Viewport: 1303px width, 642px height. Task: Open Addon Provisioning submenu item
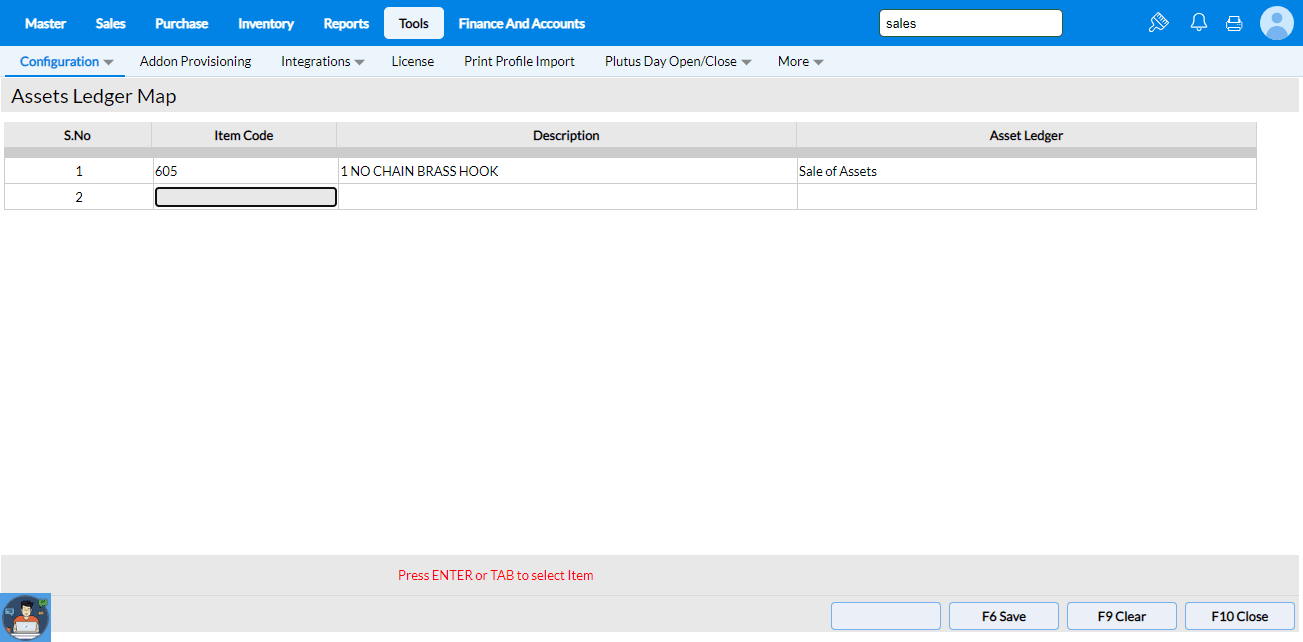tap(196, 61)
